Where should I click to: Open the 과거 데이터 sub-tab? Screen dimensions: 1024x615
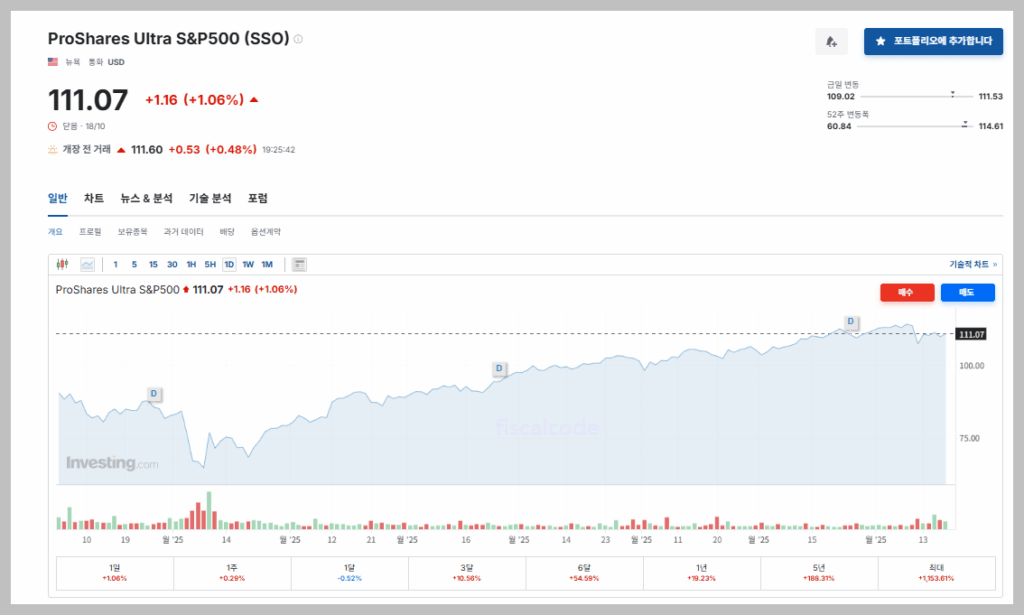coord(183,231)
